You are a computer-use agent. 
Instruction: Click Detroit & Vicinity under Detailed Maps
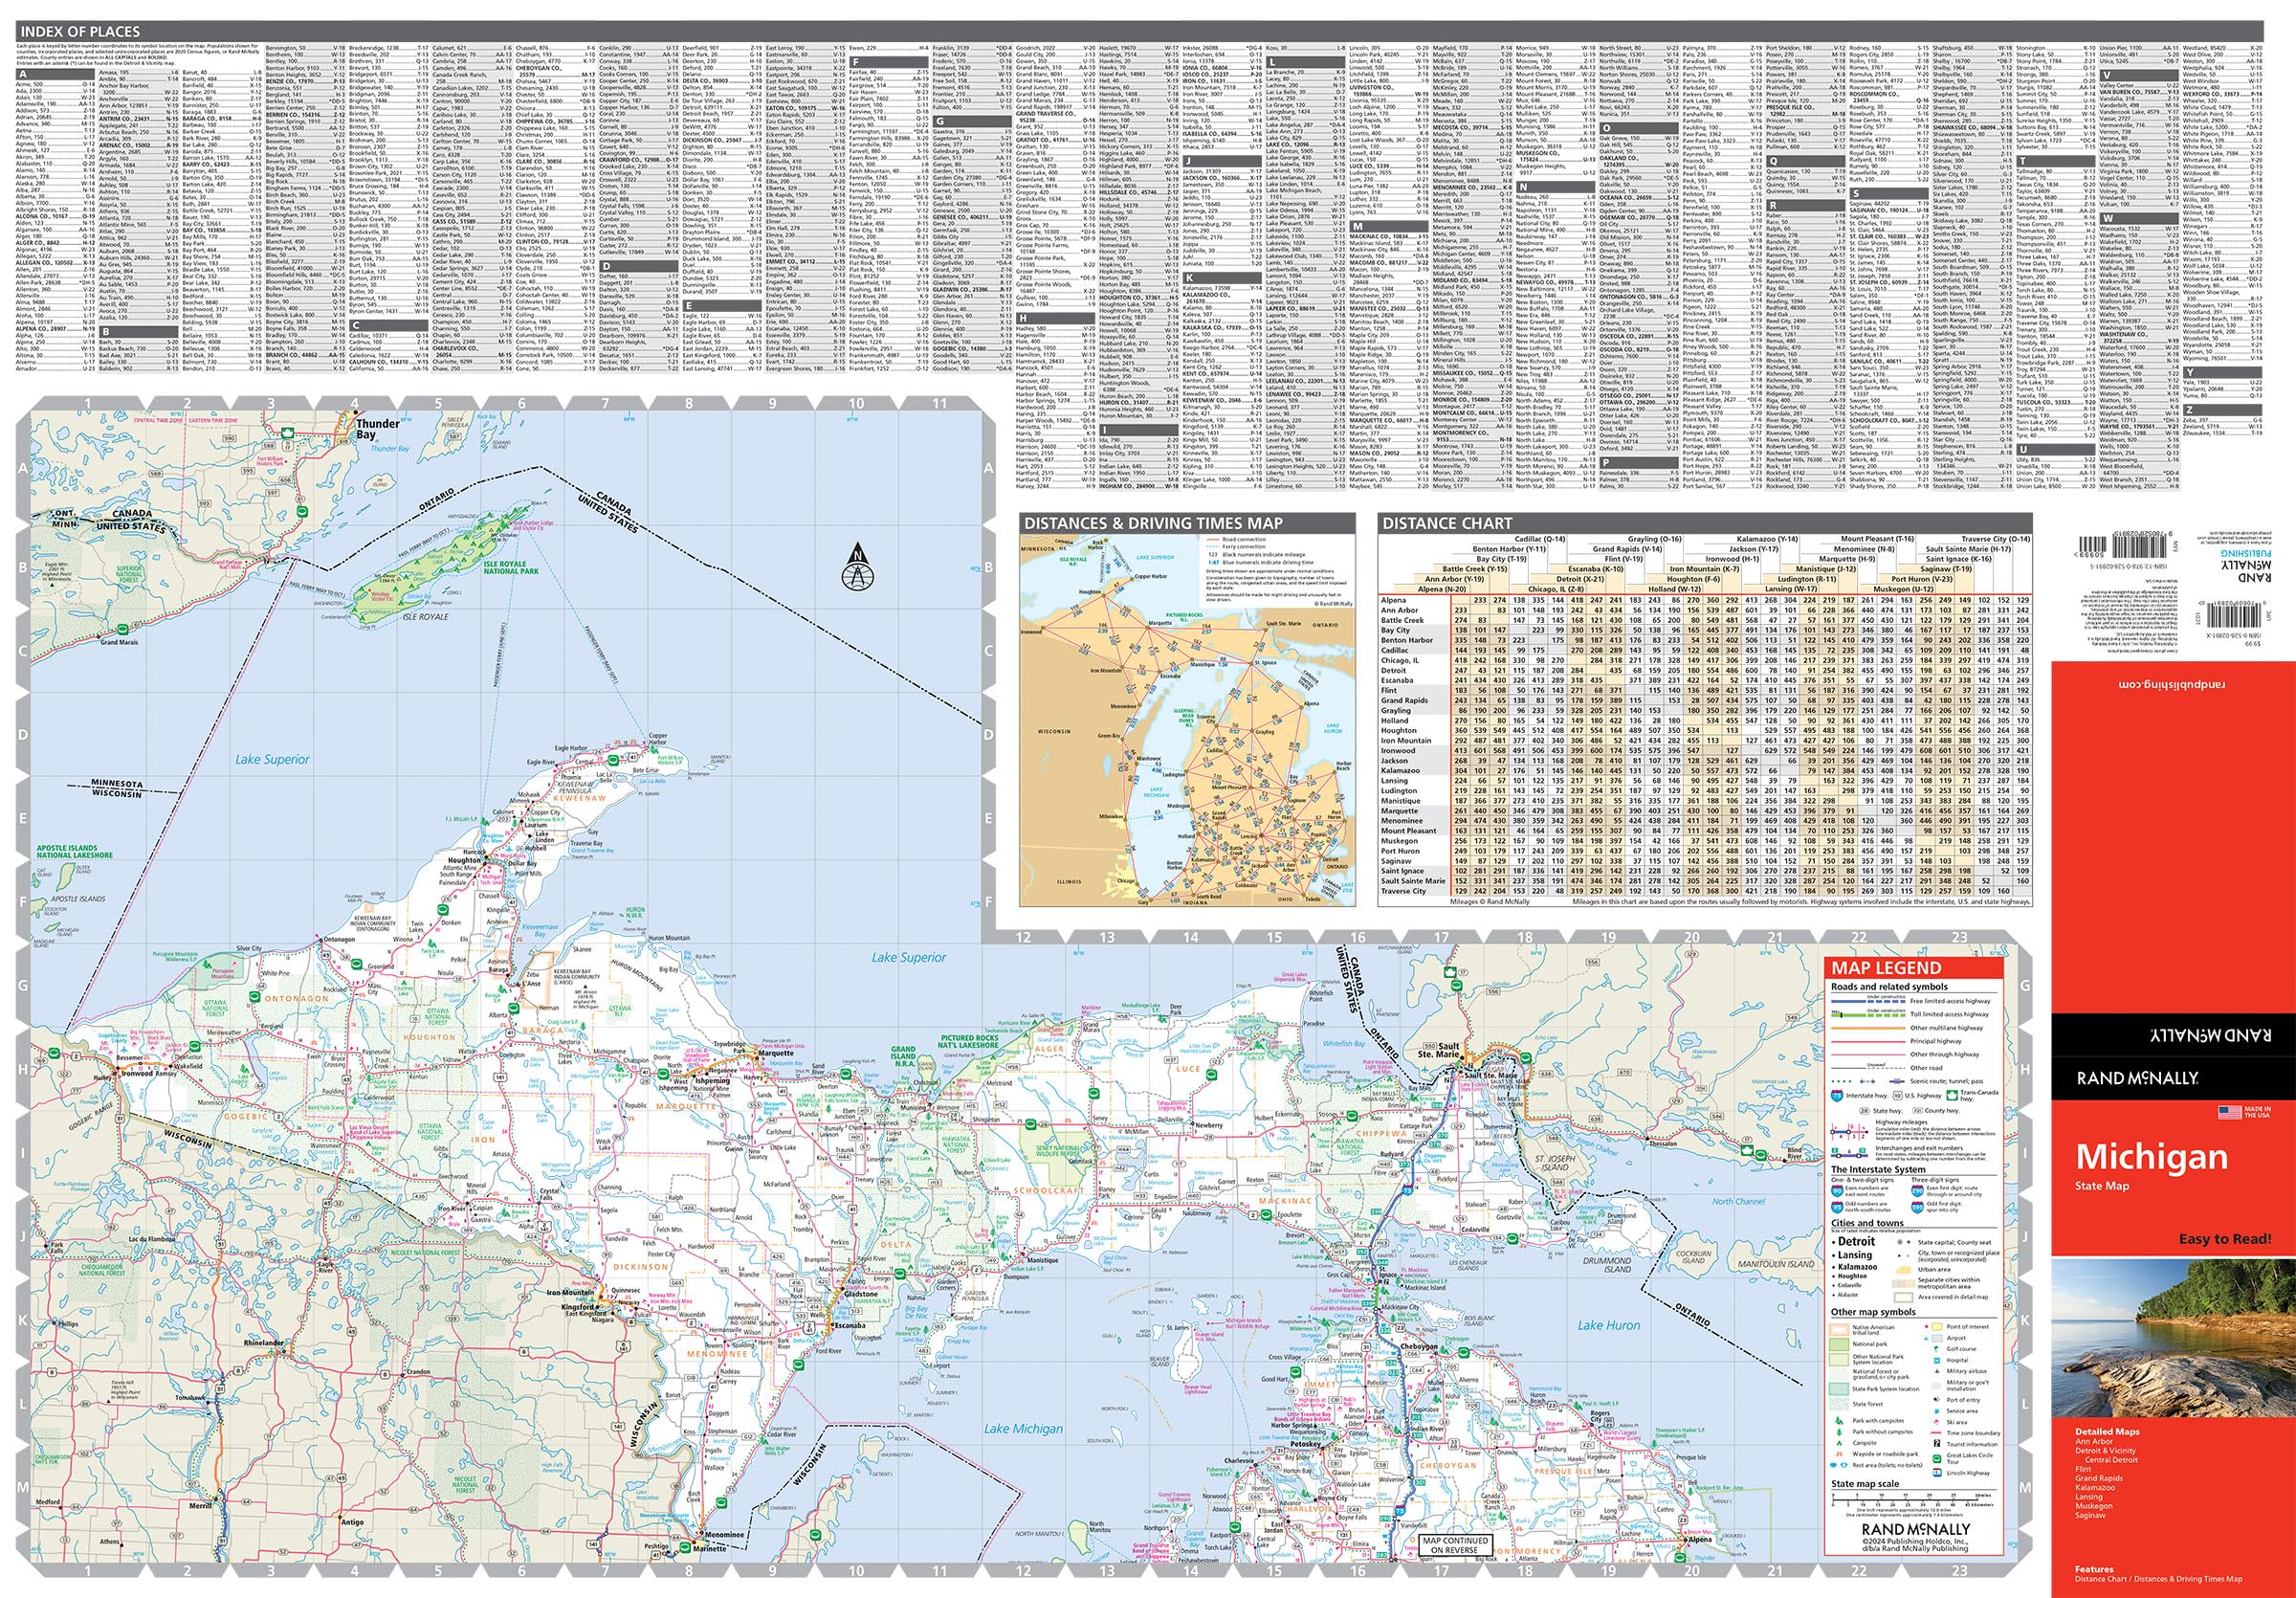coord(2106,1451)
